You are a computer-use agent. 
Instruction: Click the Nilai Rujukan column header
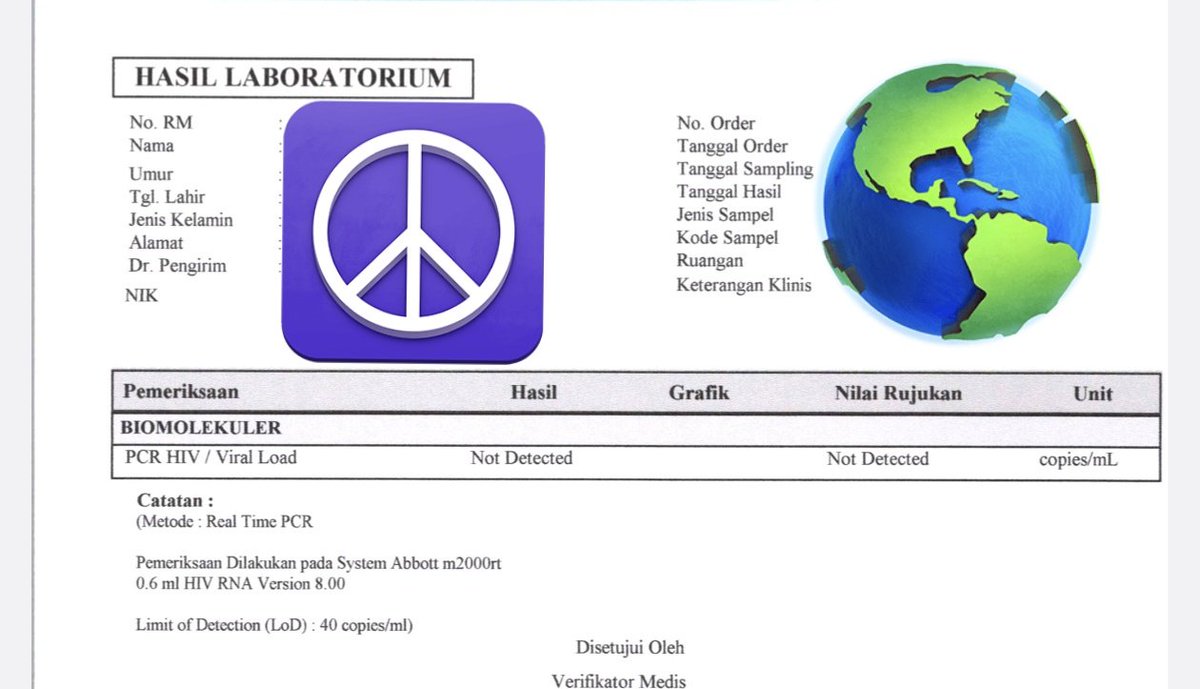point(898,393)
